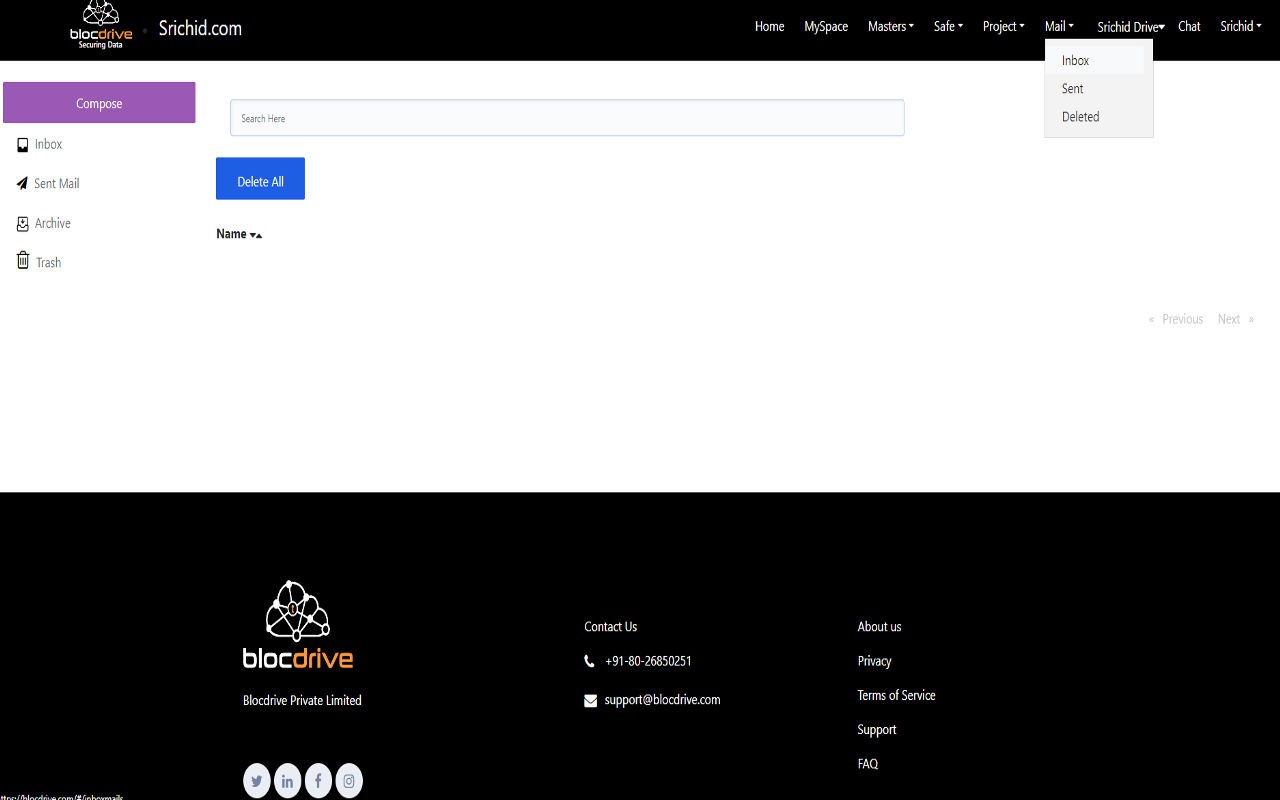The height and width of the screenshot is (800, 1280).
Task: Click the Sent Mail paper plane icon
Action: [23, 184]
